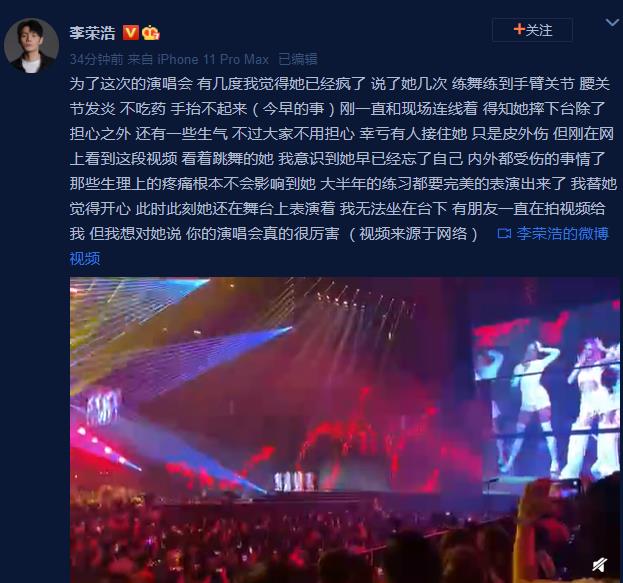Click the iPhone 11 Pro Max source
The height and width of the screenshot is (583, 623).
coord(213,59)
